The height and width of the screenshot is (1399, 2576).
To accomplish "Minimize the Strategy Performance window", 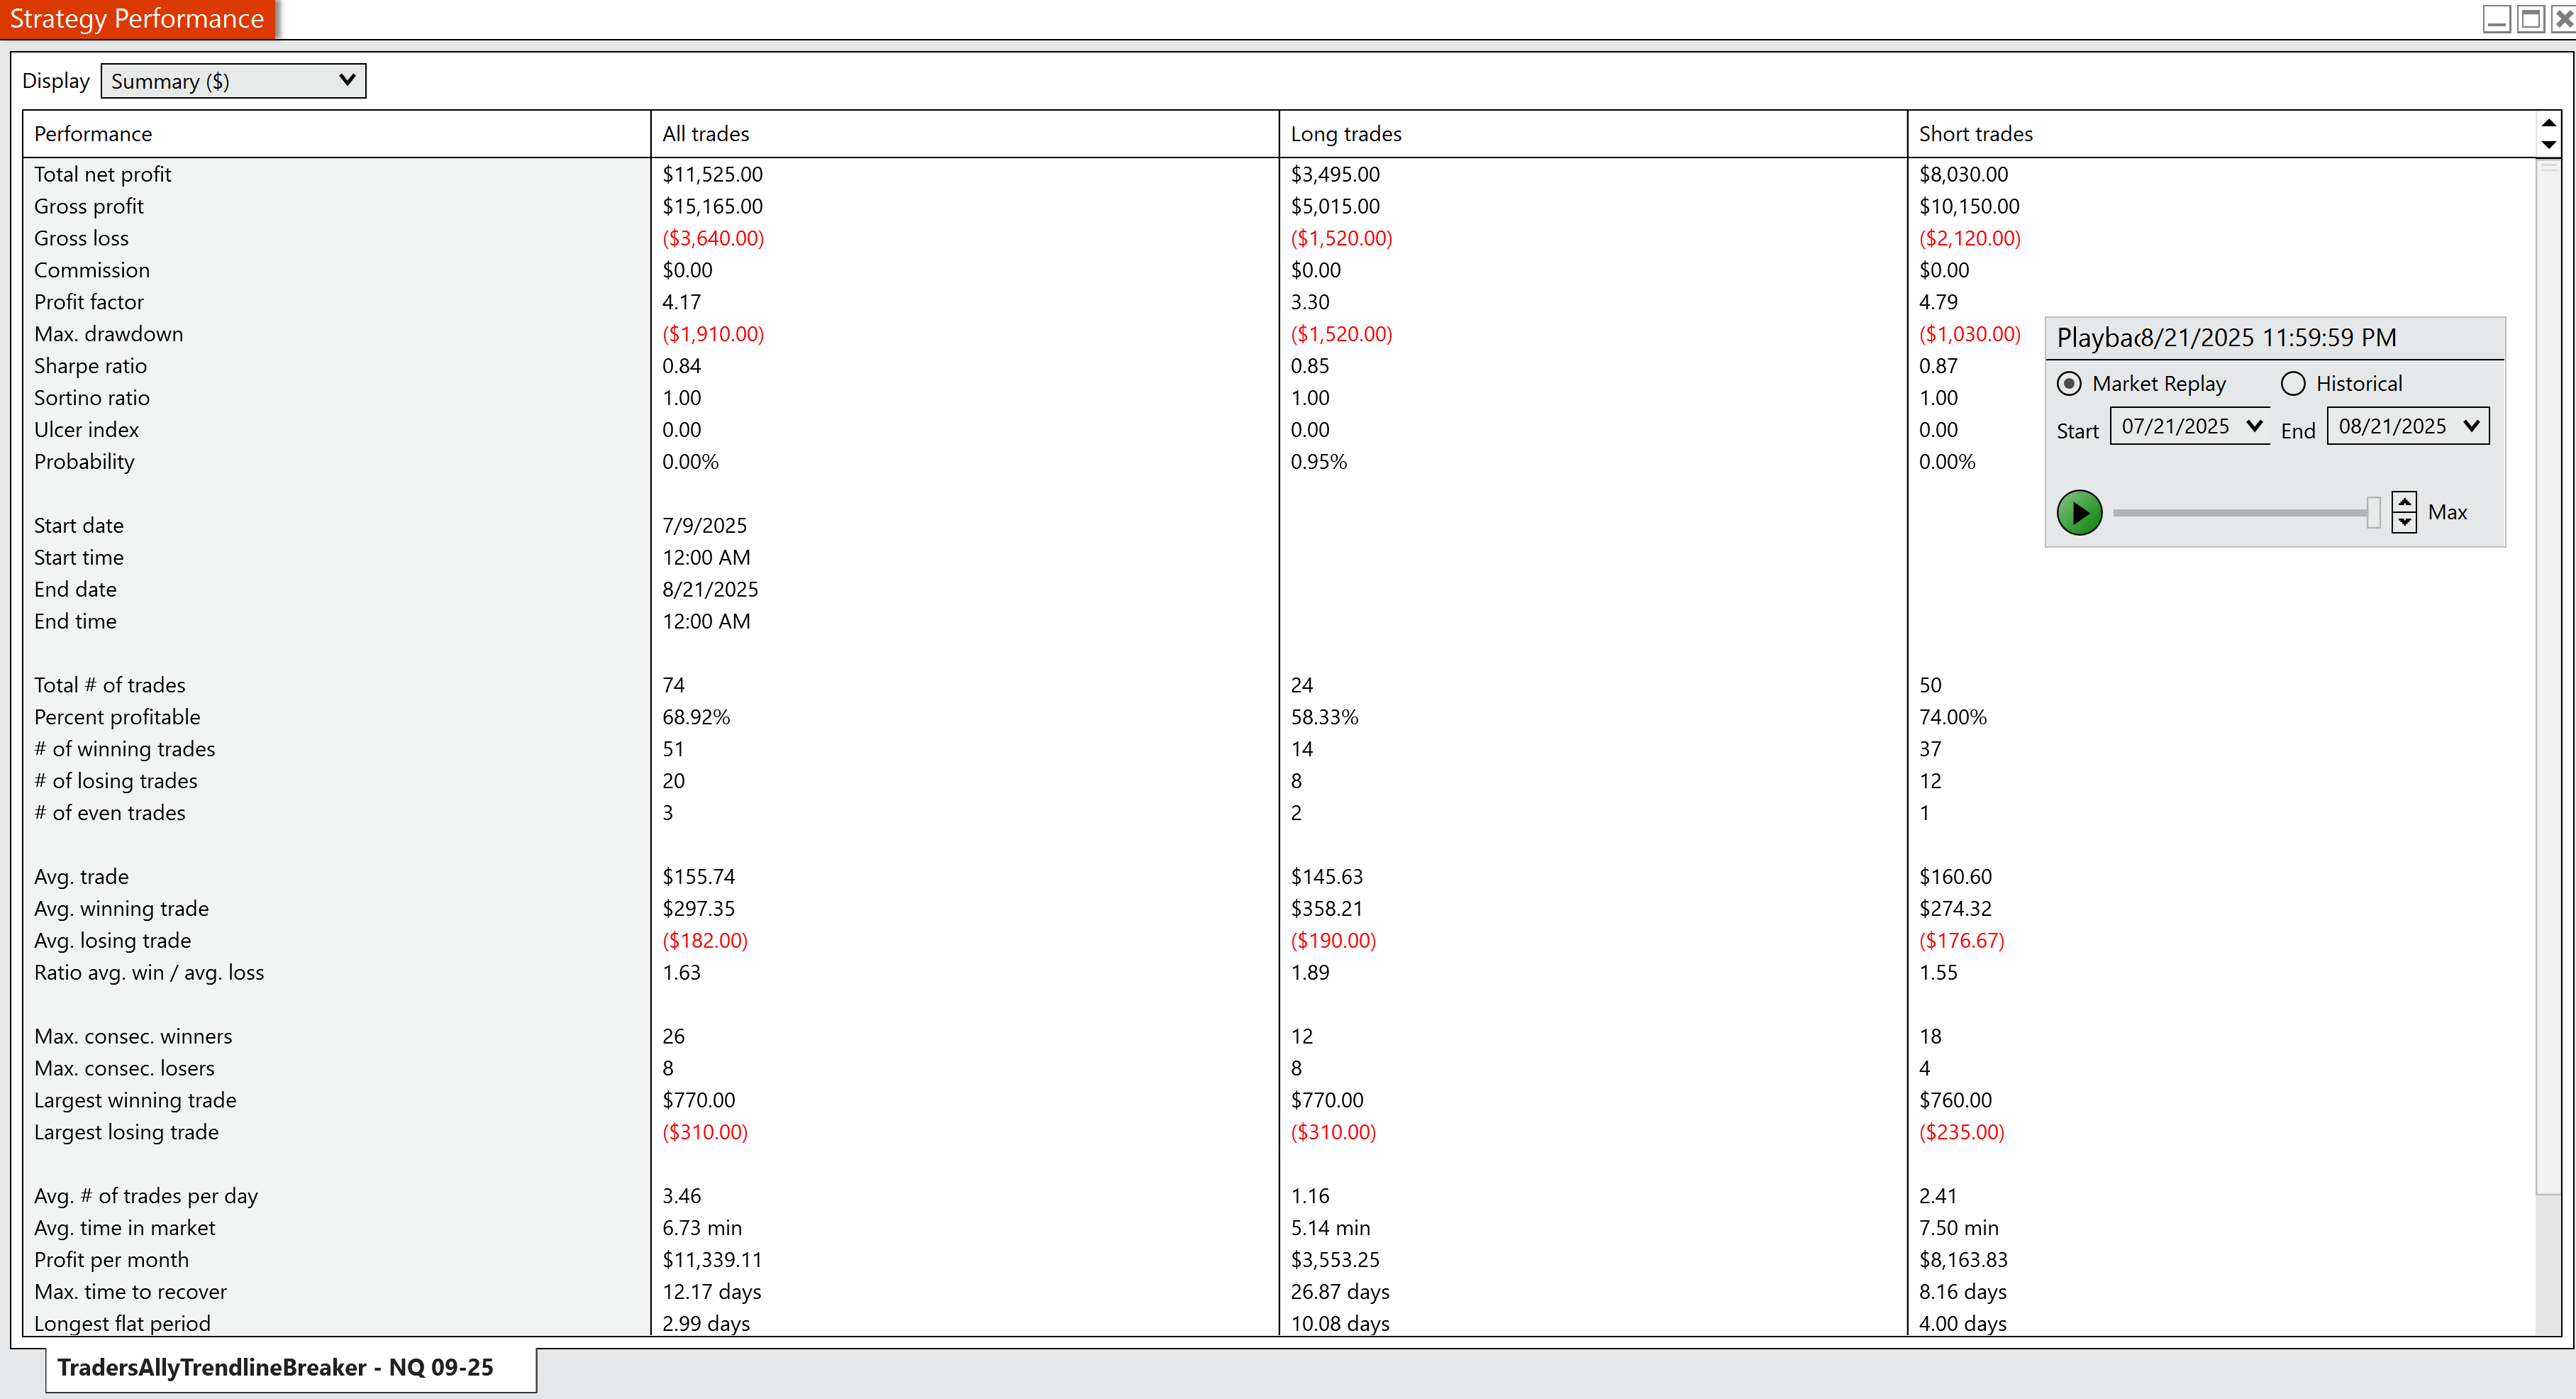I will click(x=2496, y=19).
